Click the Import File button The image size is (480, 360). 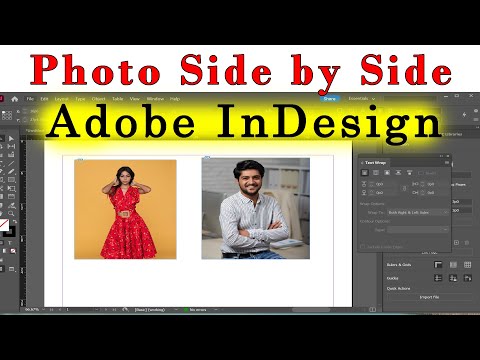click(x=429, y=297)
